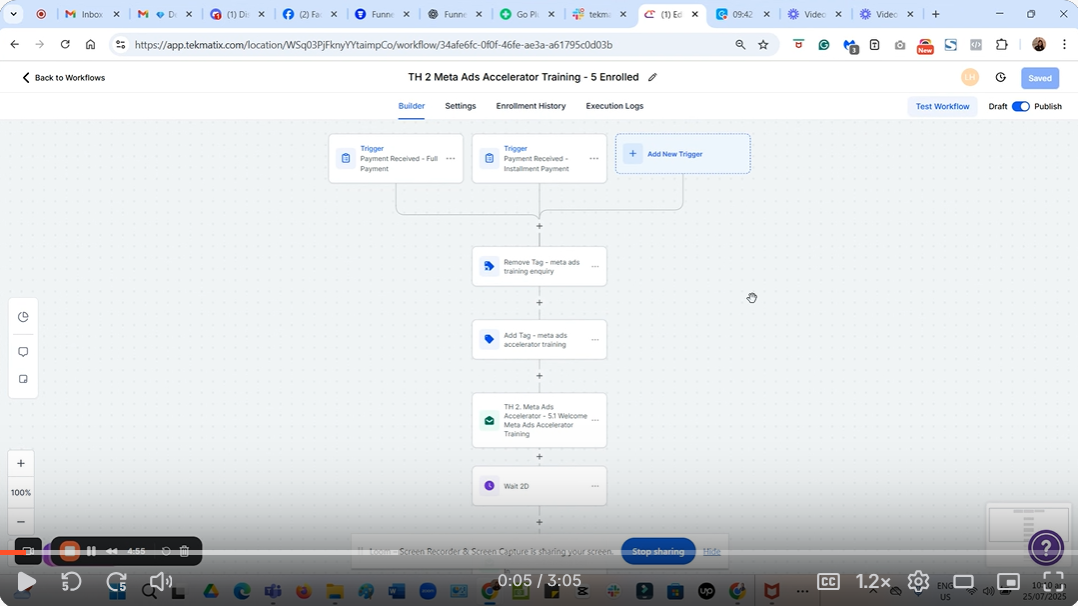Click Test Workflow button
This screenshot has height=606, width=1078.
coord(942,107)
